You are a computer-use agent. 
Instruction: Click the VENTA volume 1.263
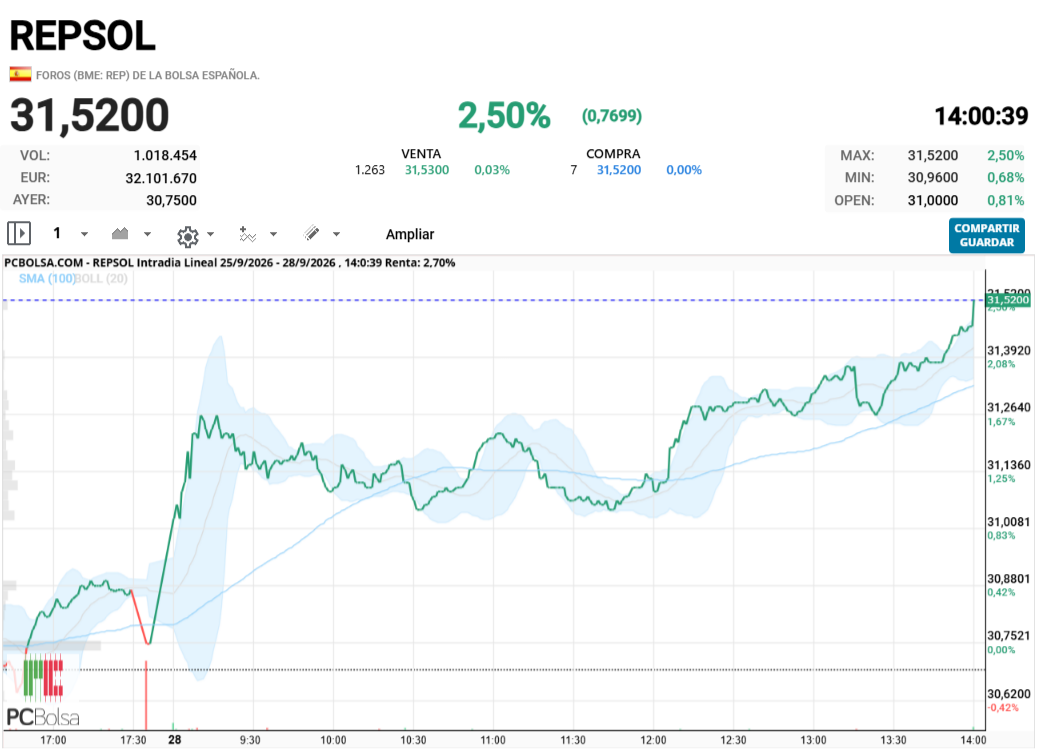click(370, 170)
